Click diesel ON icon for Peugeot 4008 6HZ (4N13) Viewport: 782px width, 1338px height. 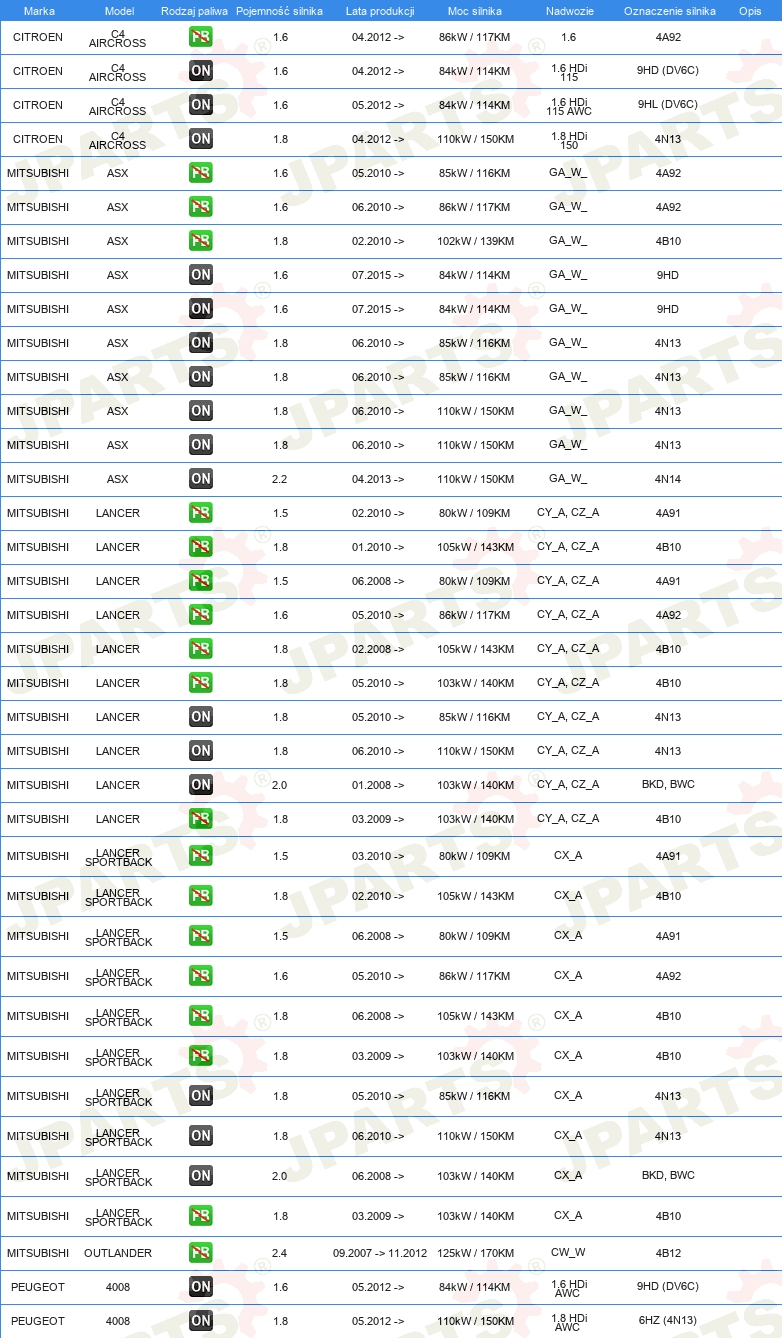[201, 1321]
